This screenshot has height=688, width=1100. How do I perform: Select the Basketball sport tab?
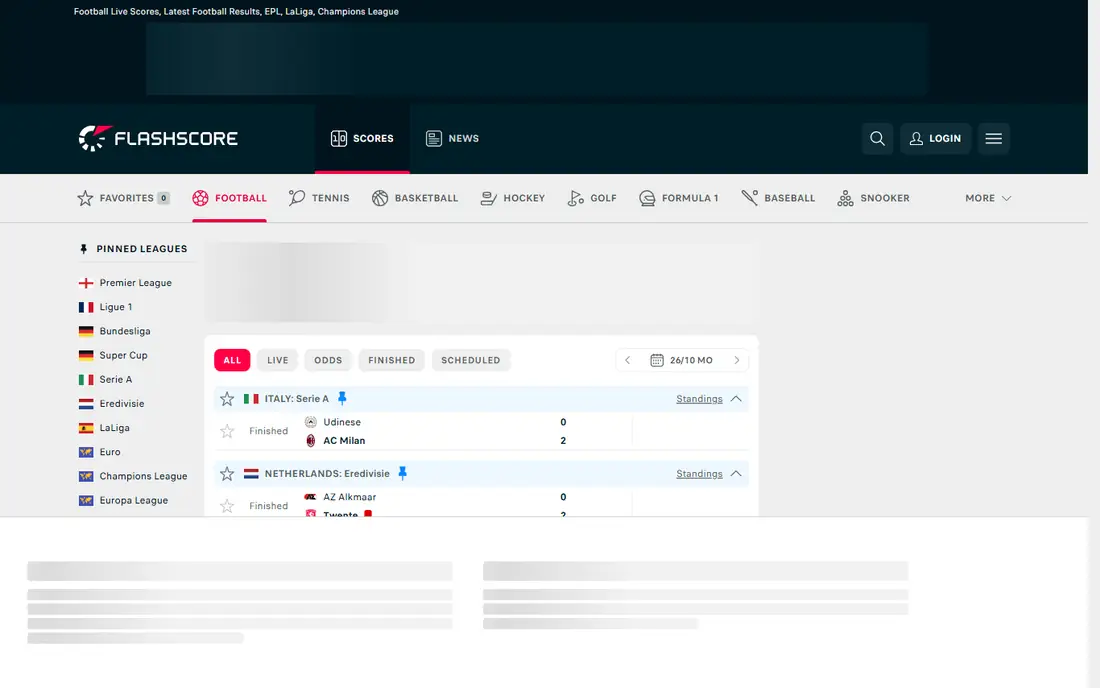pyautogui.click(x=415, y=198)
